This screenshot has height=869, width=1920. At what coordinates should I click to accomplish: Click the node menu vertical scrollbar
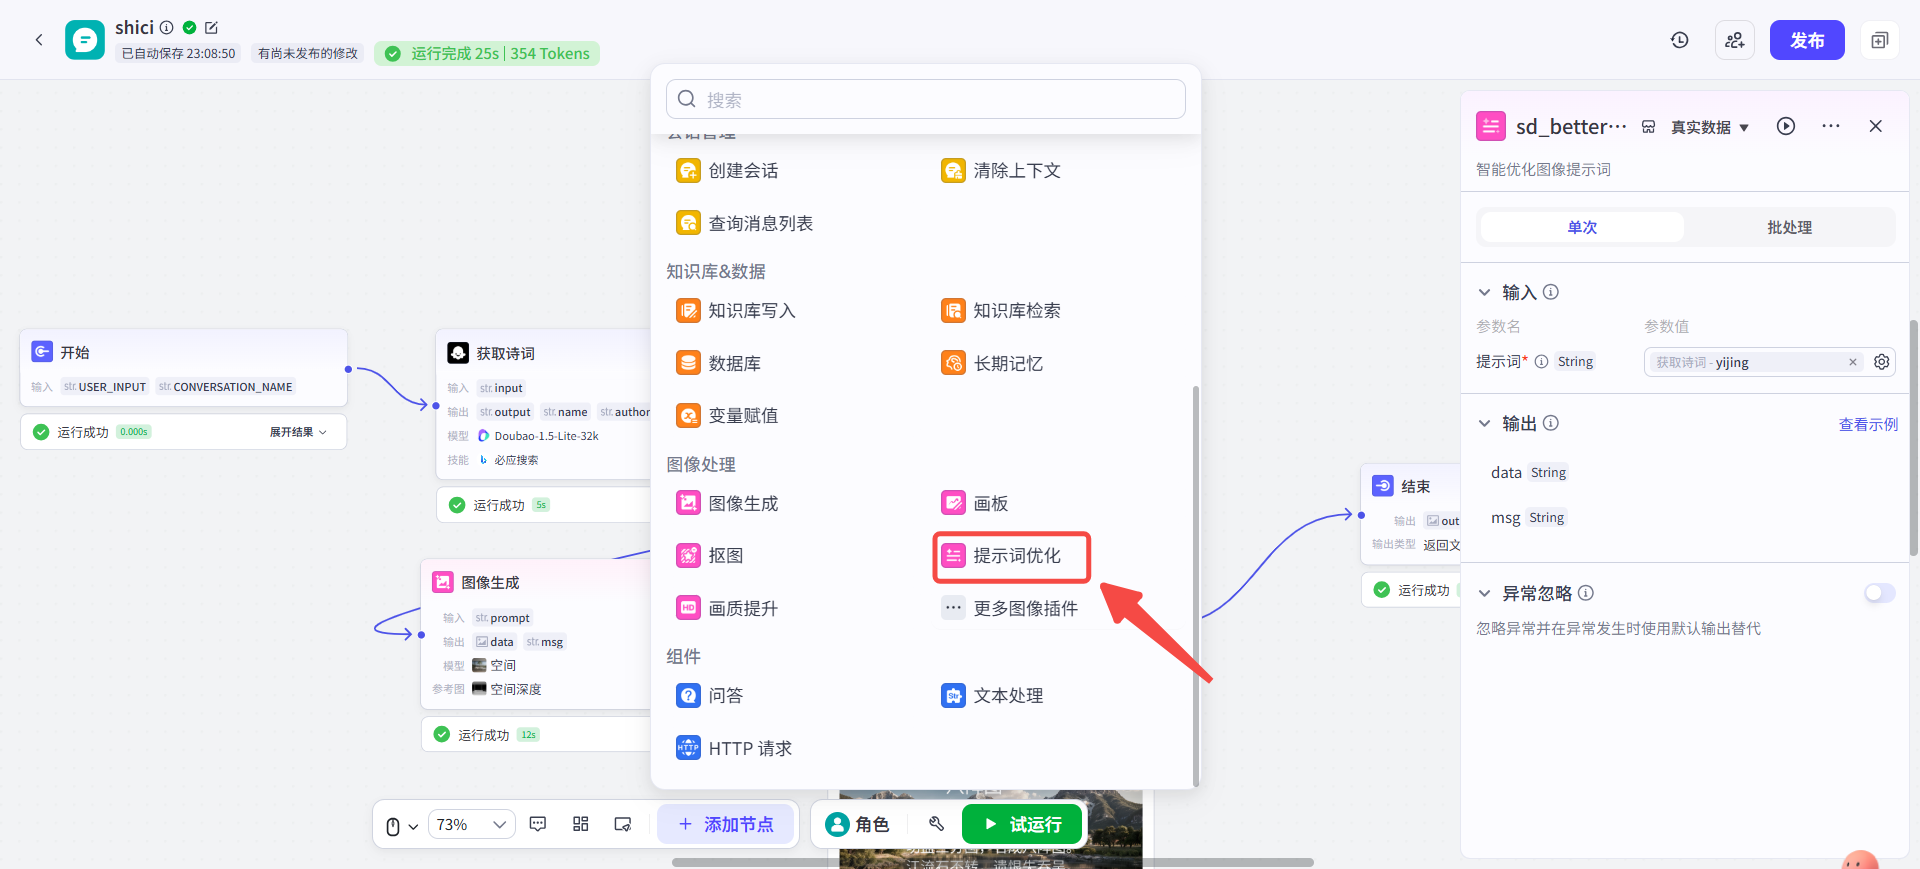tap(1195, 586)
